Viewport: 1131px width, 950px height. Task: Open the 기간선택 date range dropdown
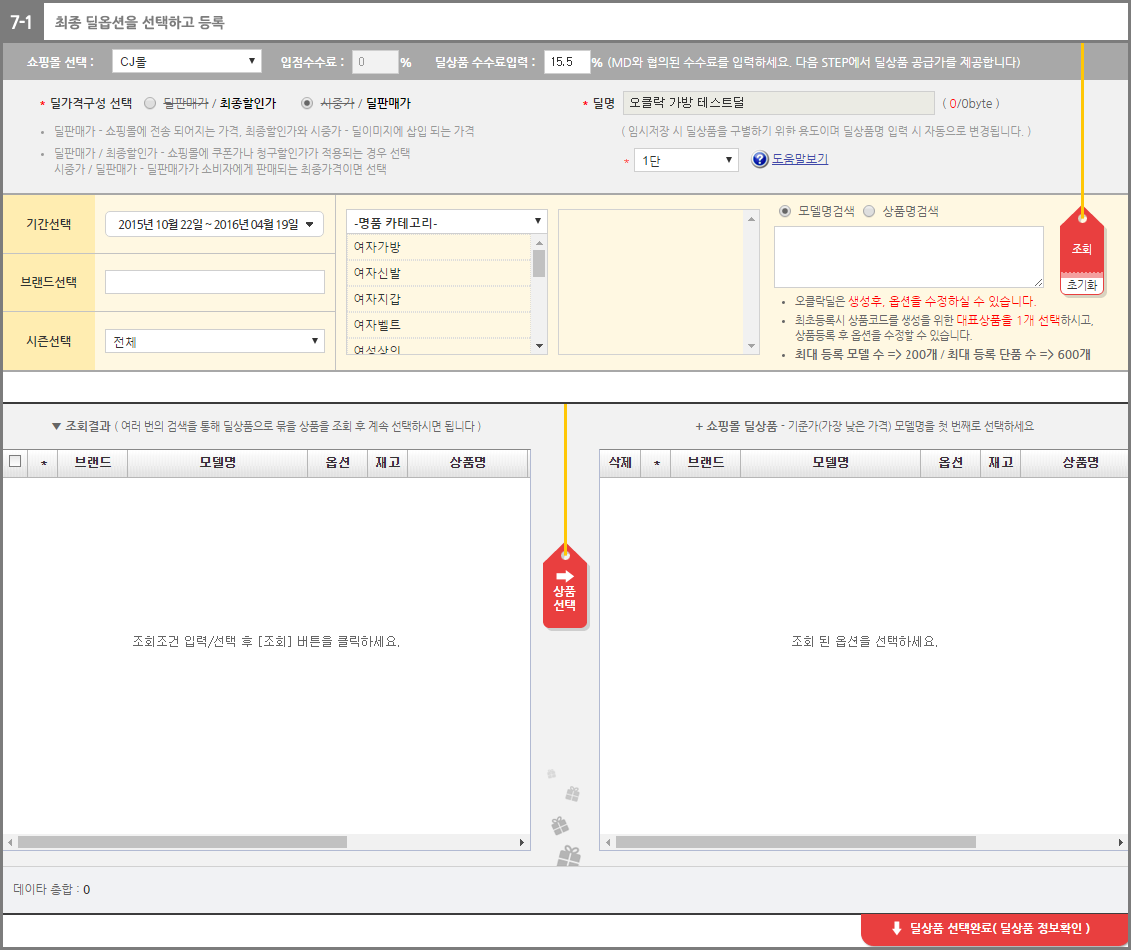(214, 225)
